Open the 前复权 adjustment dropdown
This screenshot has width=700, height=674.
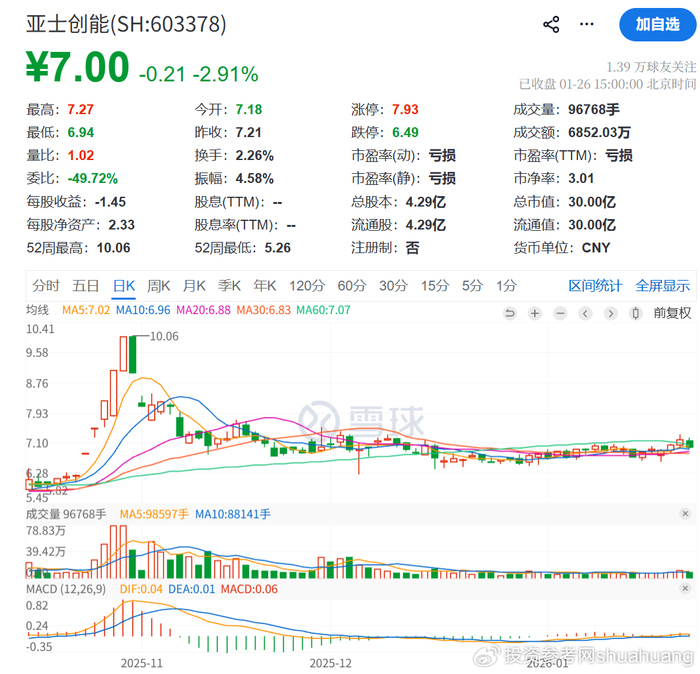pyautogui.click(x=672, y=313)
